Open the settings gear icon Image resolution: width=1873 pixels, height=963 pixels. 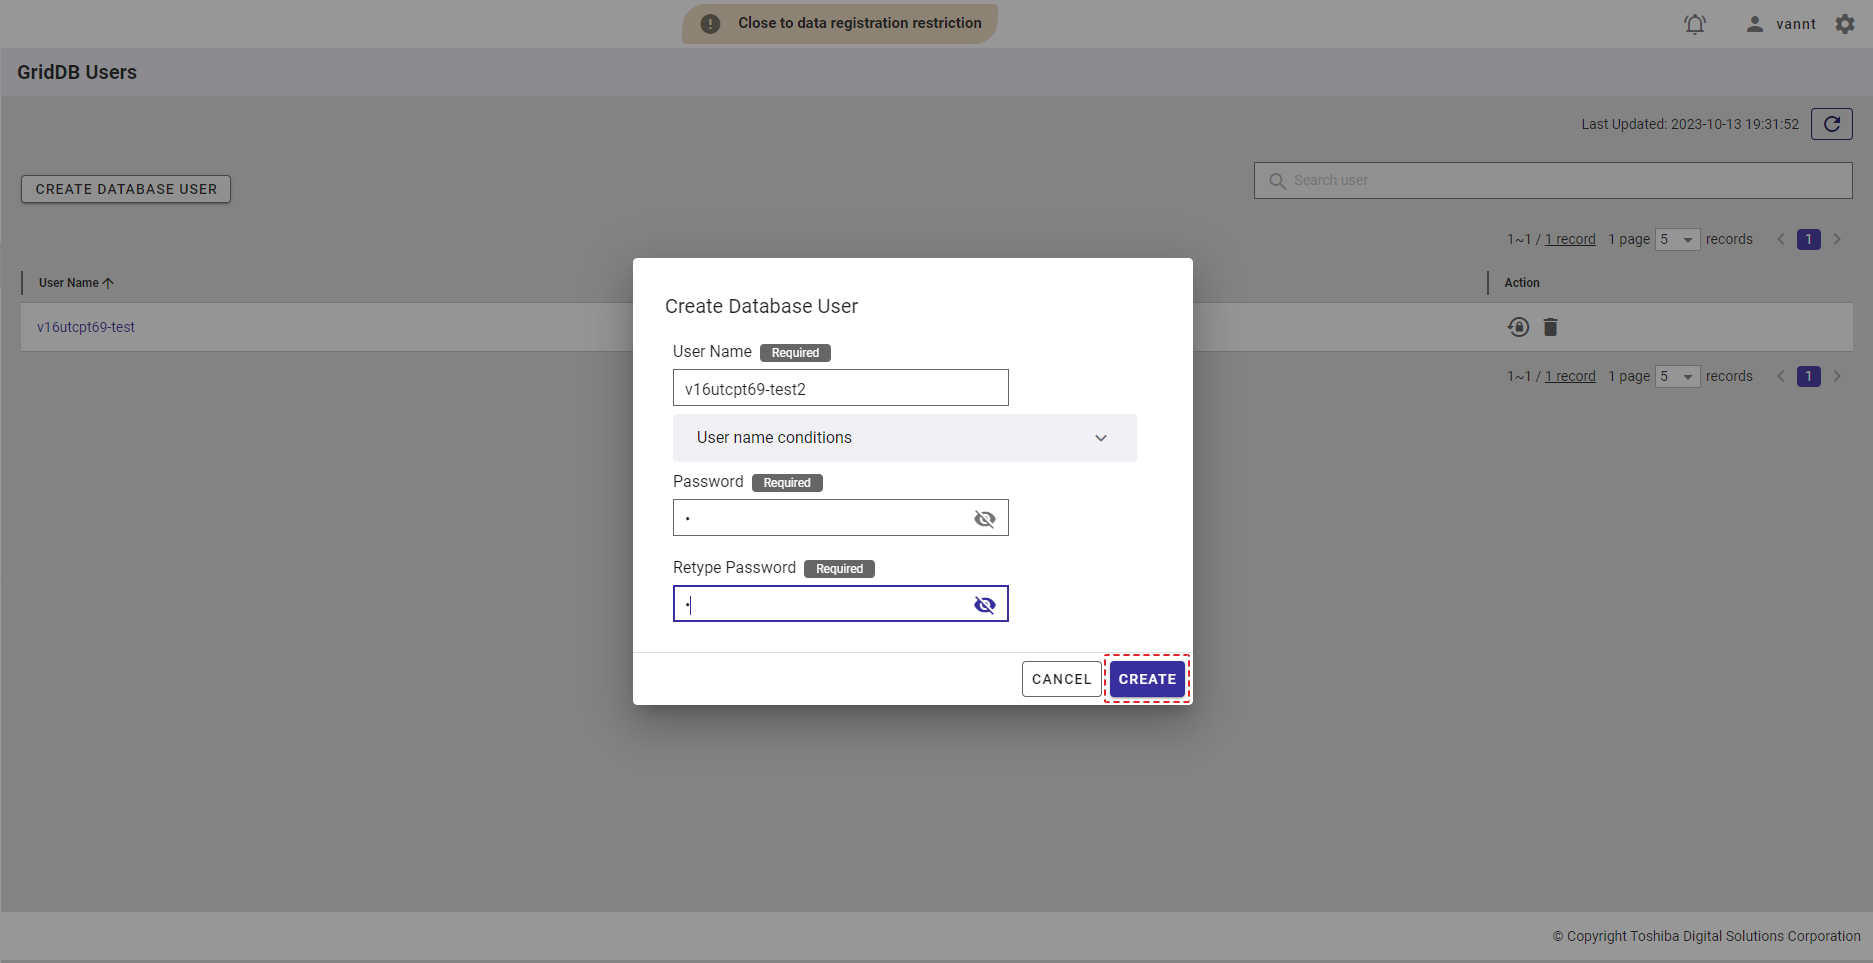click(1845, 24)
